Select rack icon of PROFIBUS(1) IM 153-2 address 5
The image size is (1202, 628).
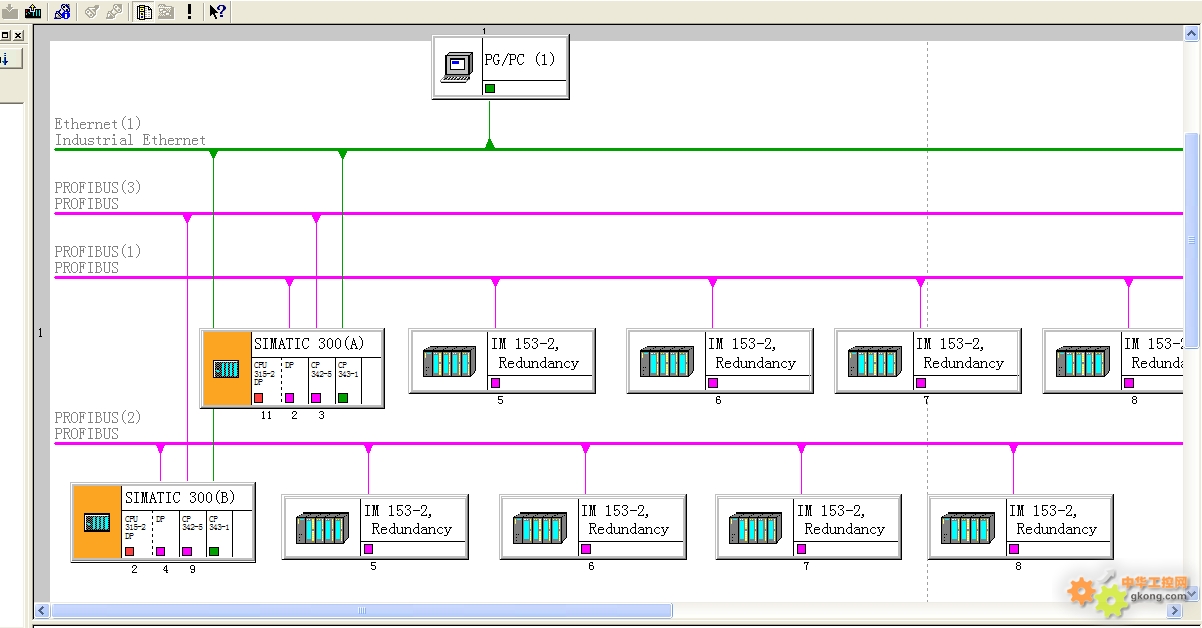tap(449, 361)
